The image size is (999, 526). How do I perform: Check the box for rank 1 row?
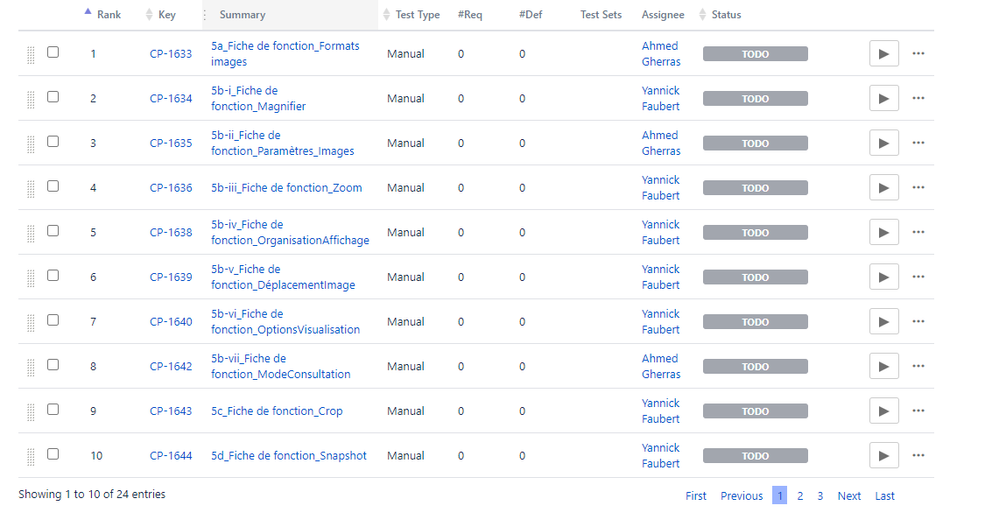(53, 52)
